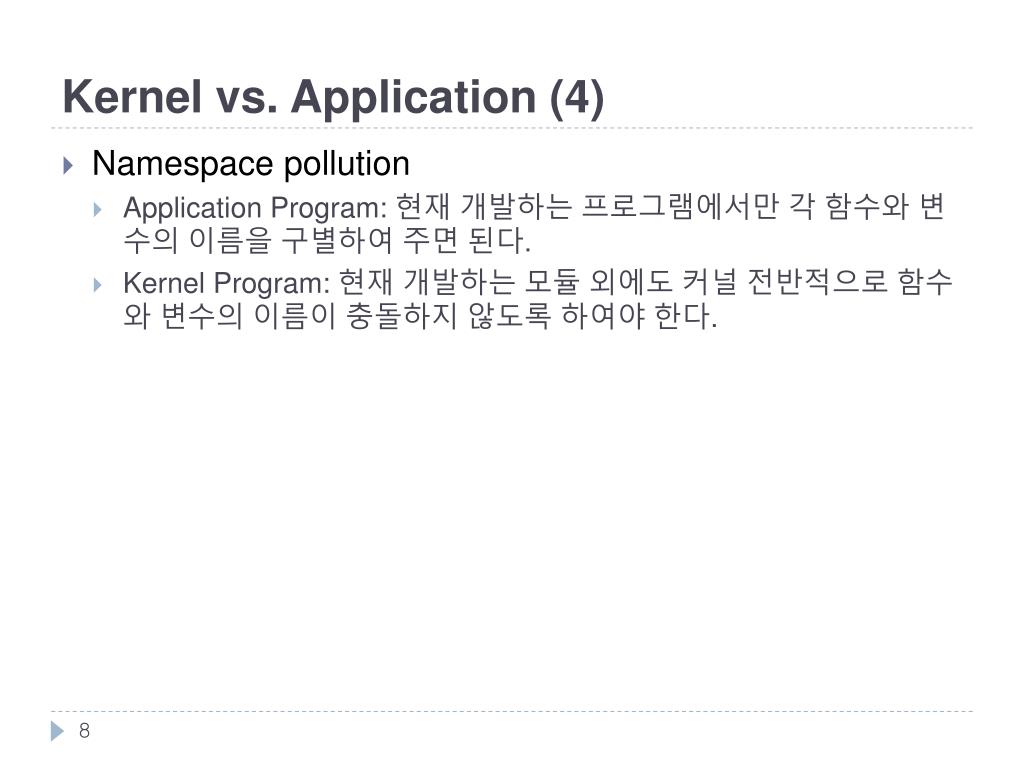Image resolution: width=1024 pixels, height=768 pixels.
Task: Click the line ending with 하여야 한다.
Action: pyautogui.click(x=420, y=315)
